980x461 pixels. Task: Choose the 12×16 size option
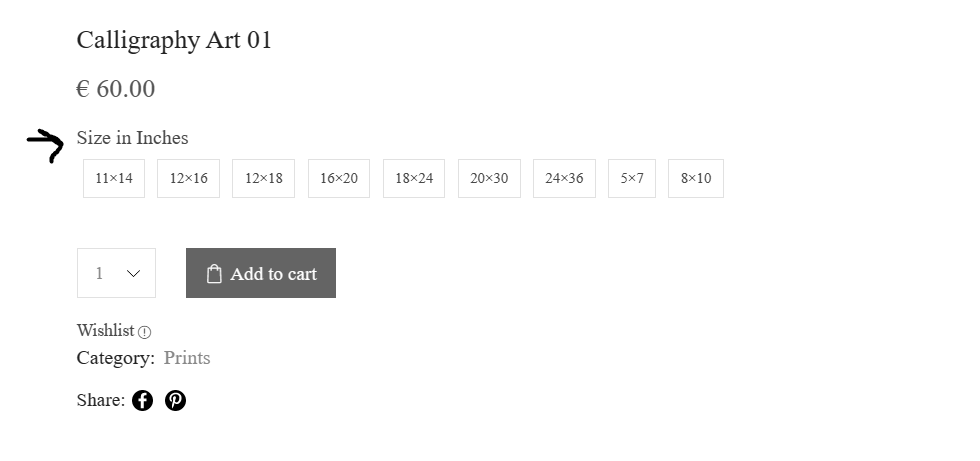[x=188, y=179]
